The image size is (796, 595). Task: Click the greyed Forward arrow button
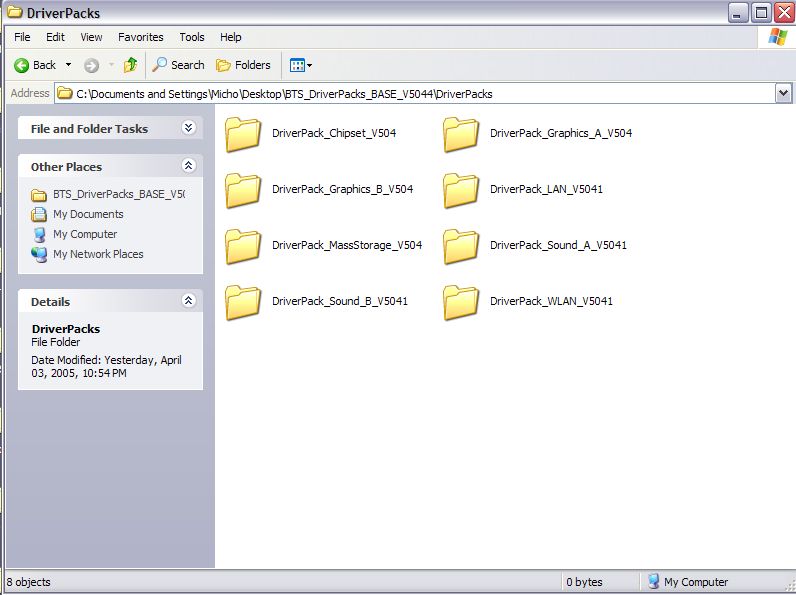pos(91,65)
